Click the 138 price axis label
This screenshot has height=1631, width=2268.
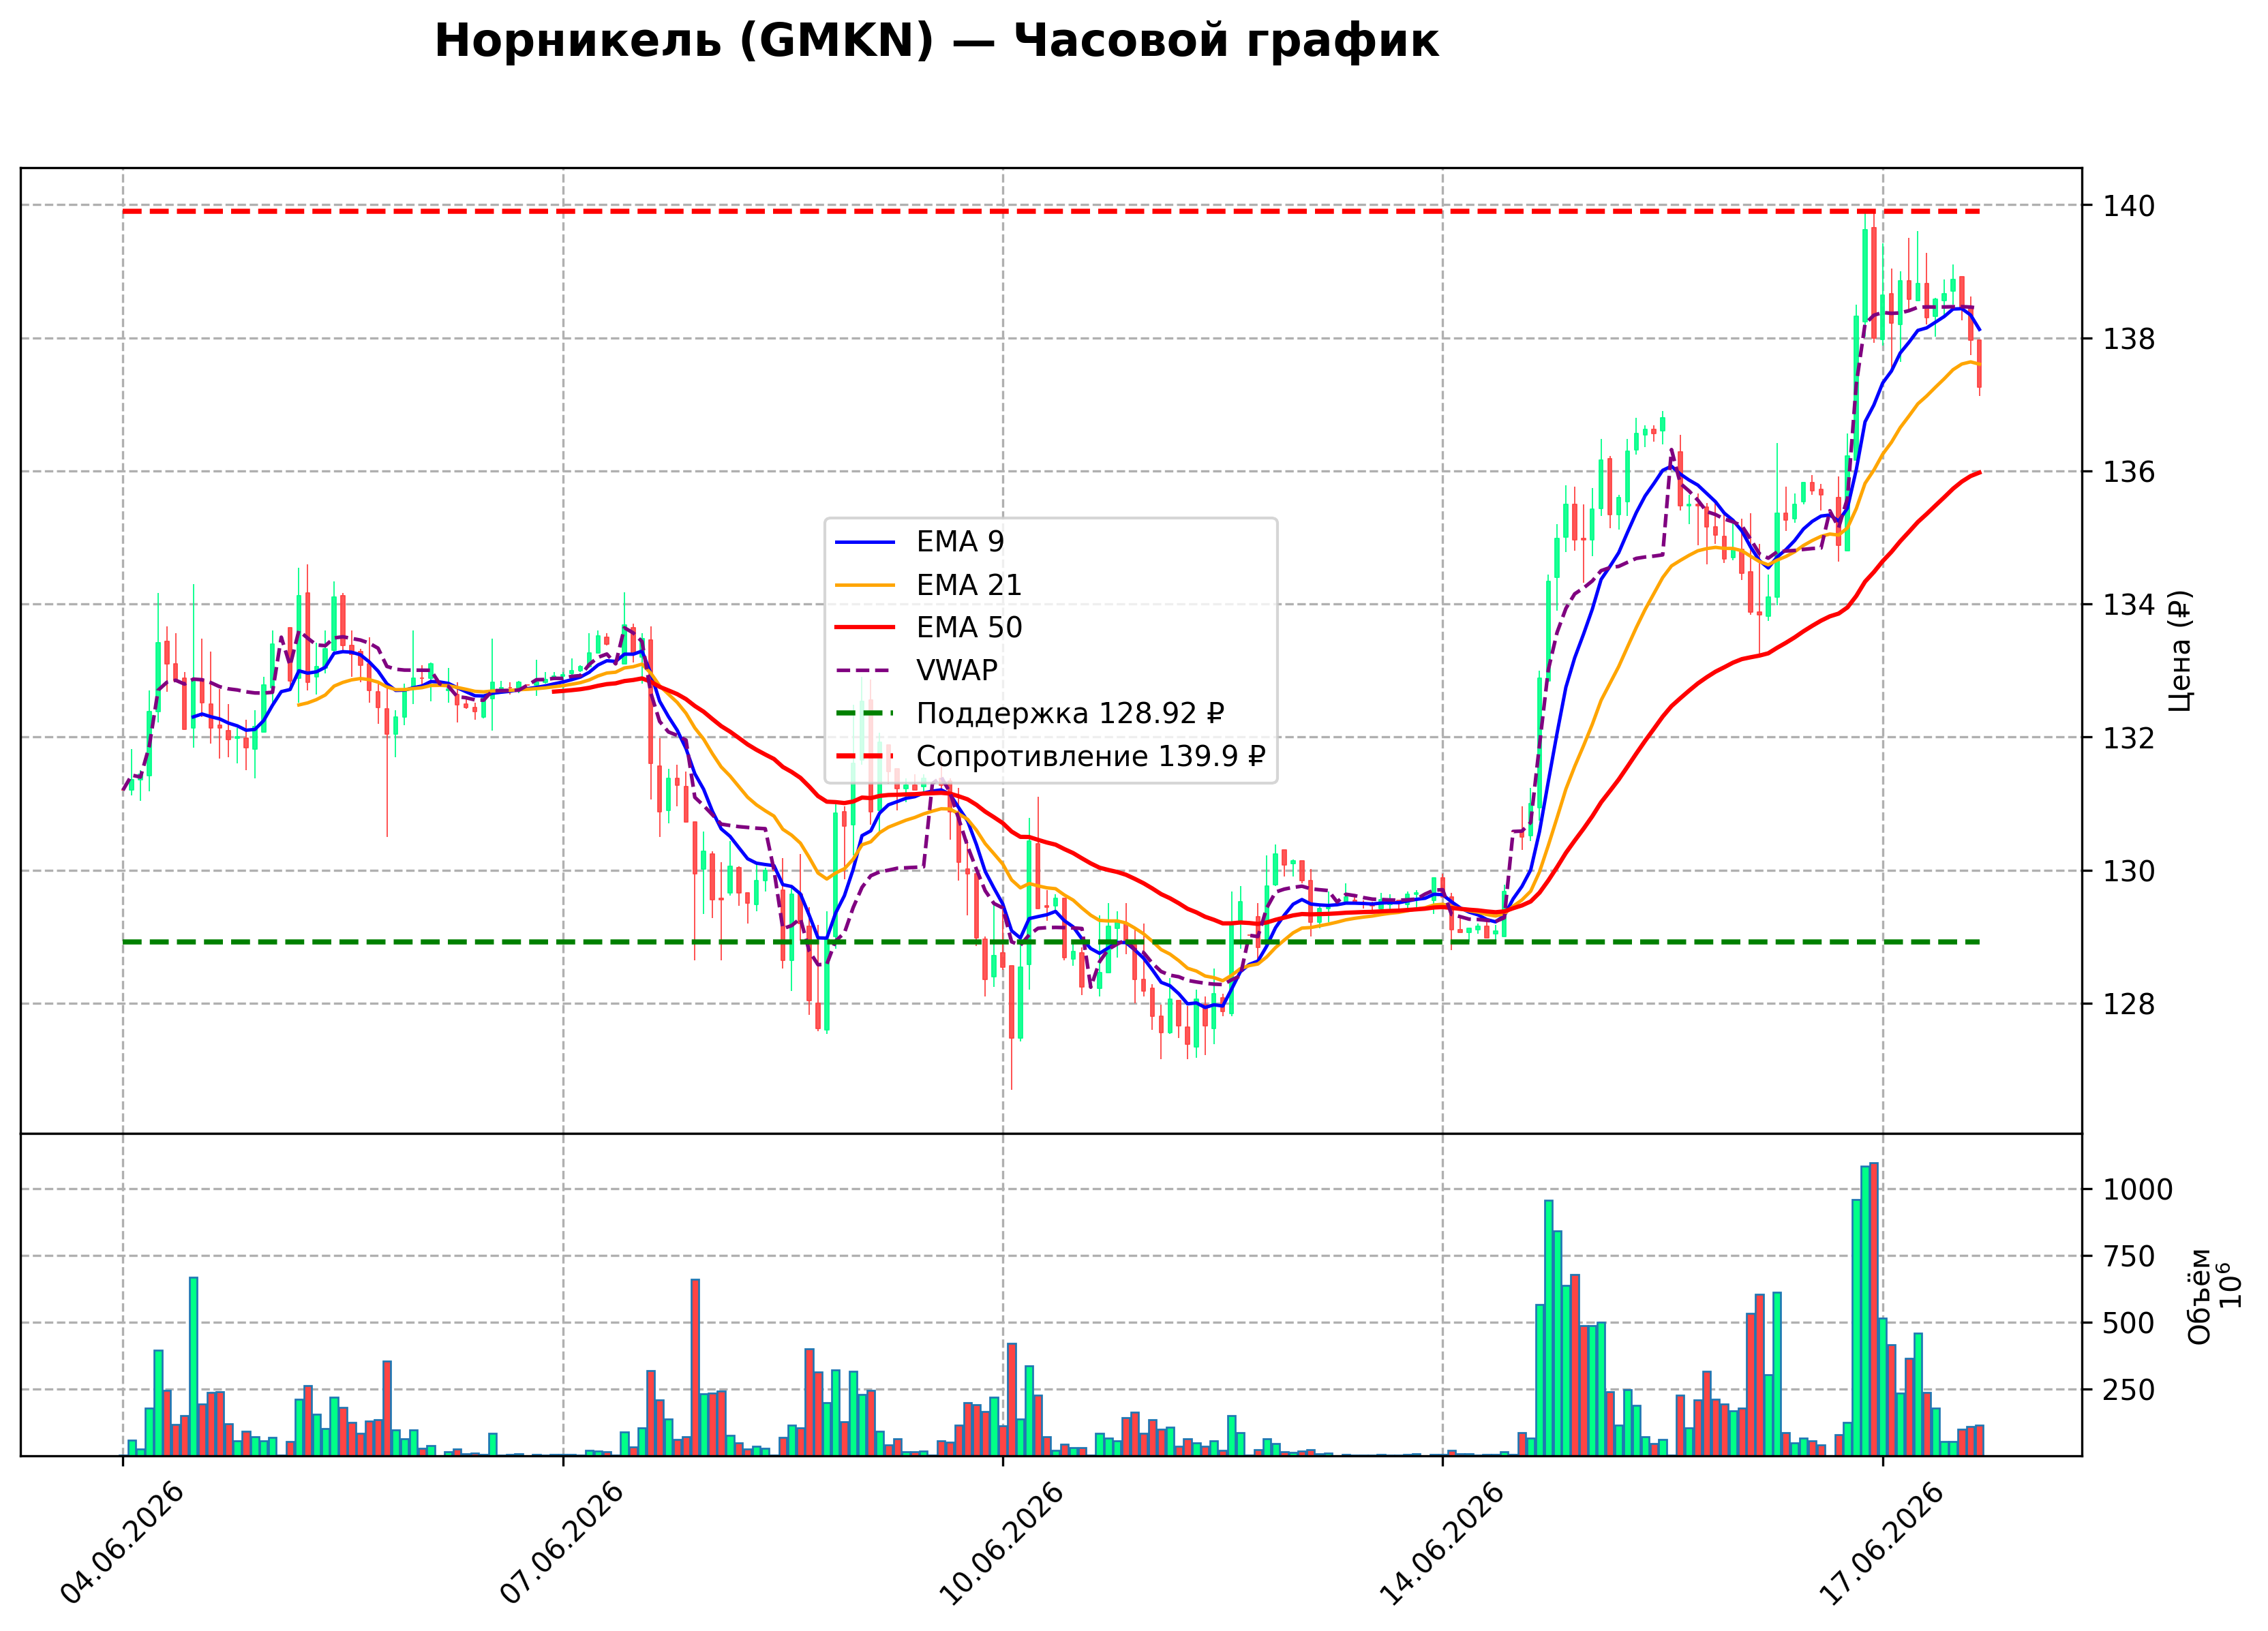2129,339
